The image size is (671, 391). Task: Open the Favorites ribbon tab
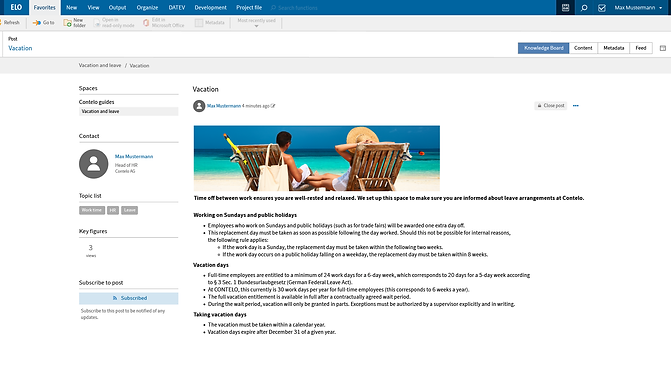point(45,8)
